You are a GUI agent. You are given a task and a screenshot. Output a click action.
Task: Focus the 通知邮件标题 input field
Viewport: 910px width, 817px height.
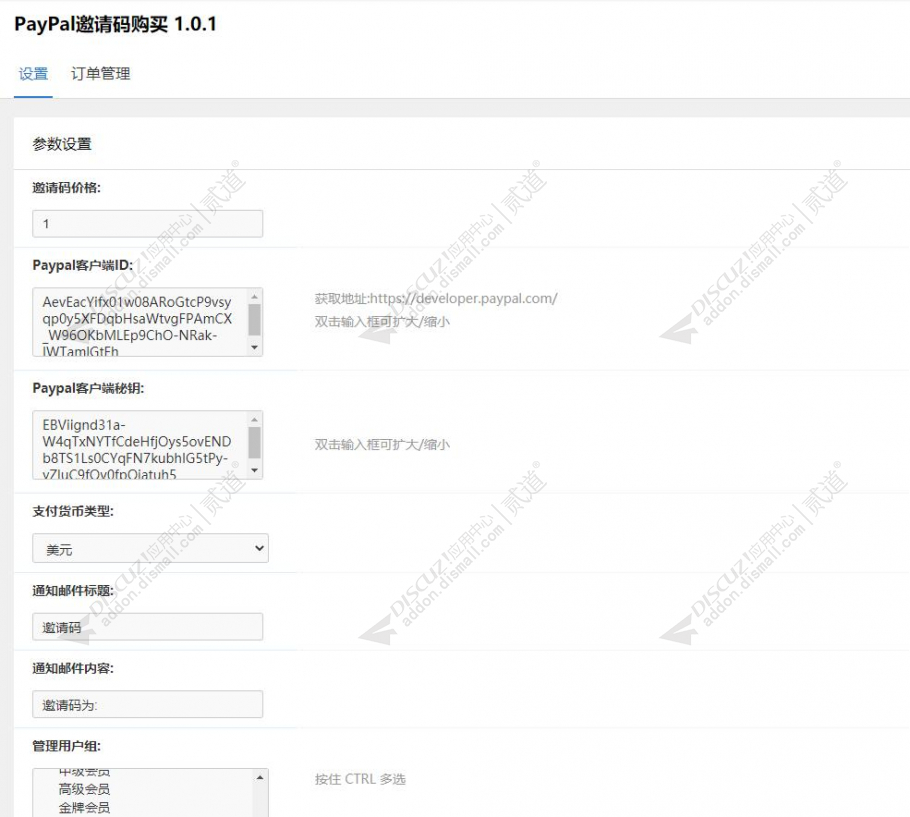(x=147, y=627)
